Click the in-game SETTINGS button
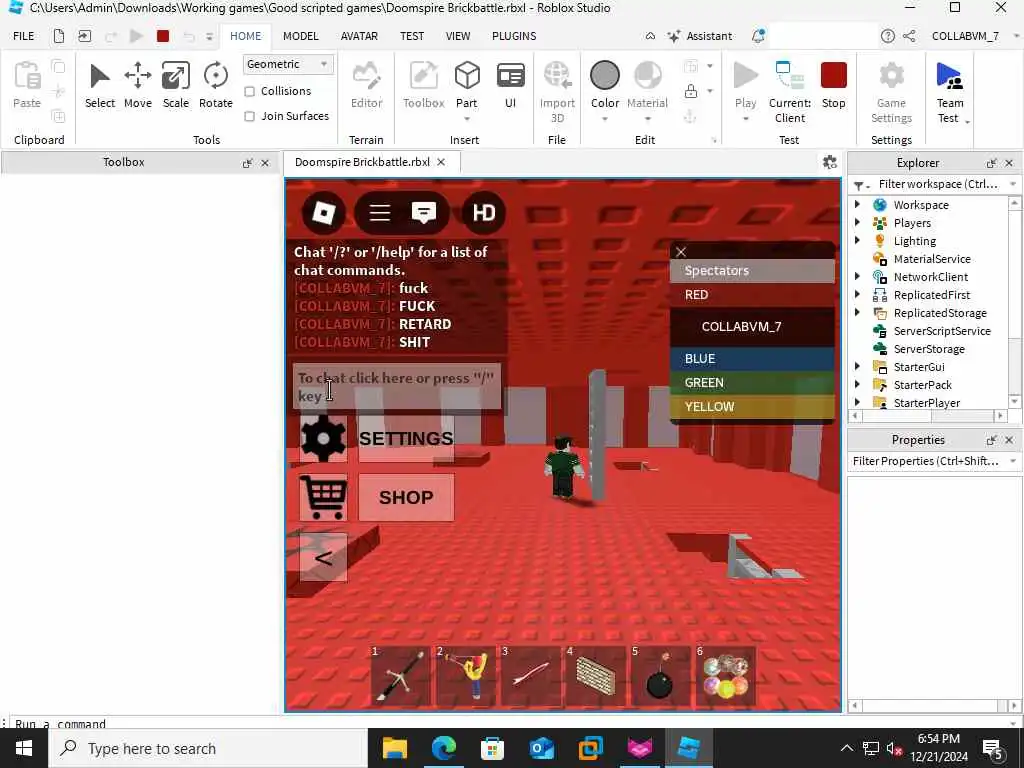Viewport: 1024px width, 768px height. [406, 438]
